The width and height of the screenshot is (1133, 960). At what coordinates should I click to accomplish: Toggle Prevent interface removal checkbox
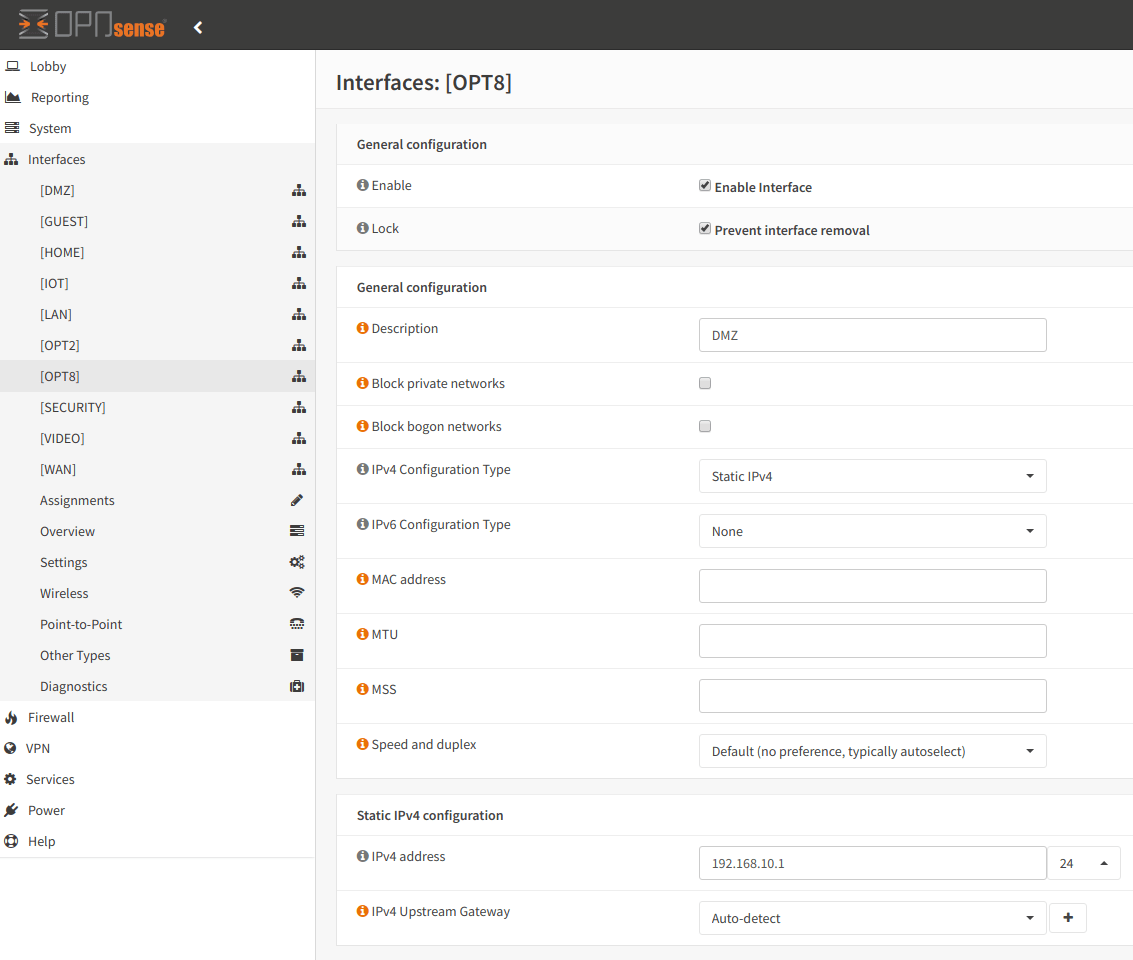click(x=705, y=229)
